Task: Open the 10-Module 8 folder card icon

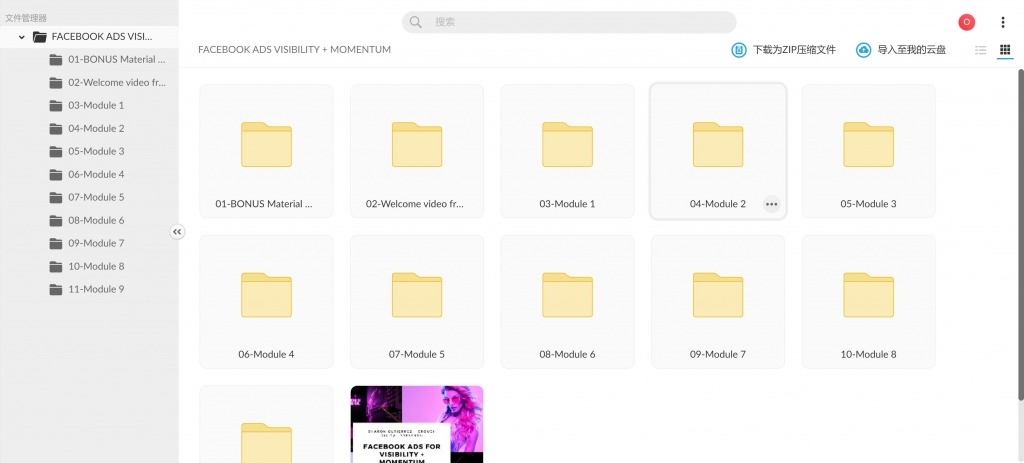Action: pyautogui.click(x=869, y=295)
